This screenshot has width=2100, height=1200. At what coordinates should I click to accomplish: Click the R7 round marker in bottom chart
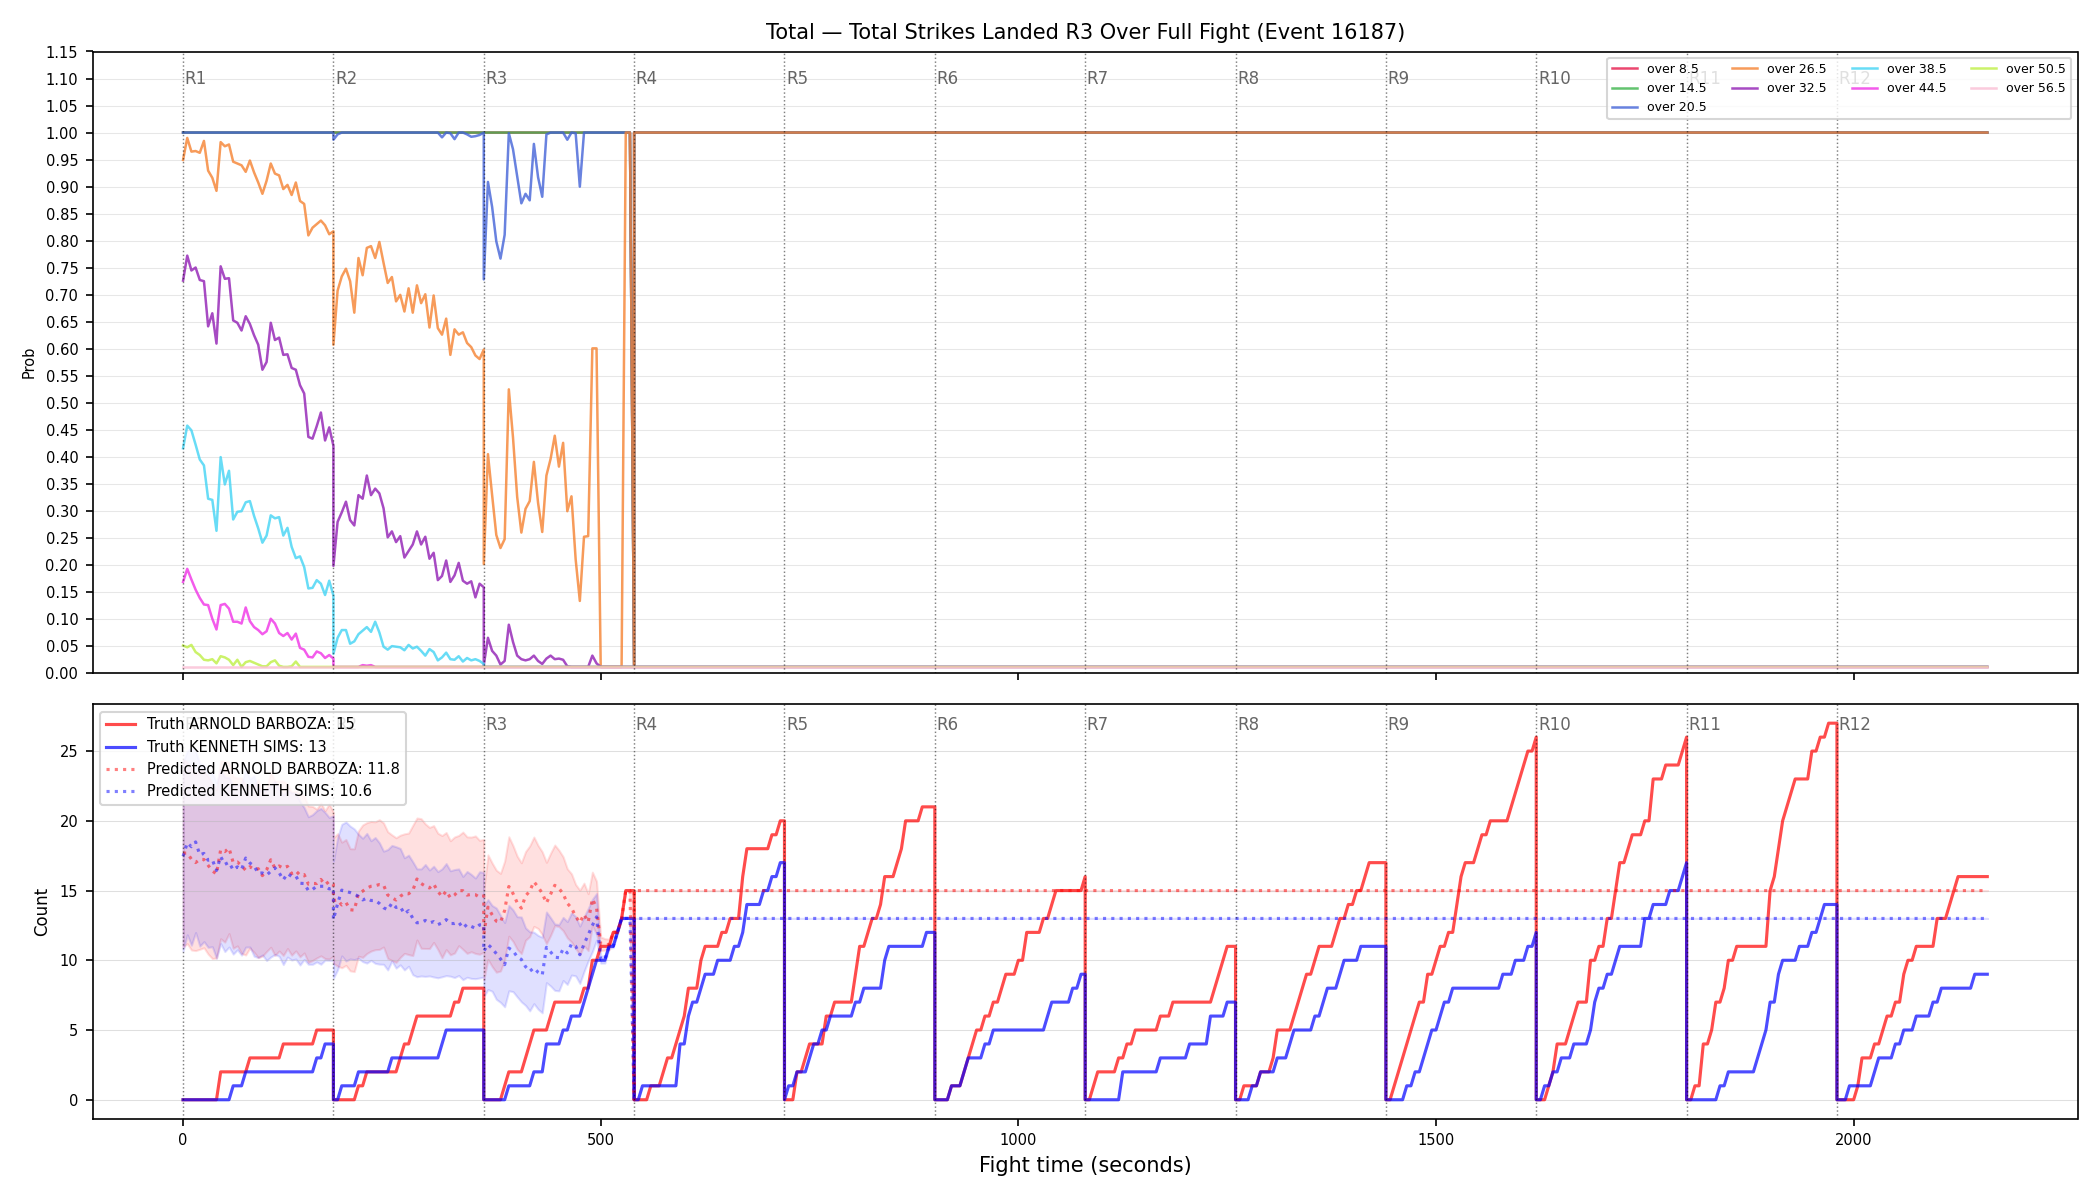click(1097, 724)
